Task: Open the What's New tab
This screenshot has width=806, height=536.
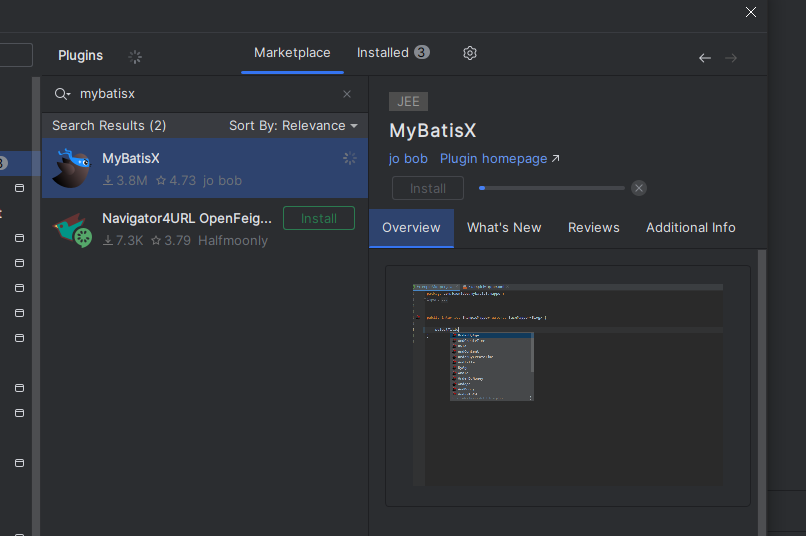Action: [x=504, y=228]
